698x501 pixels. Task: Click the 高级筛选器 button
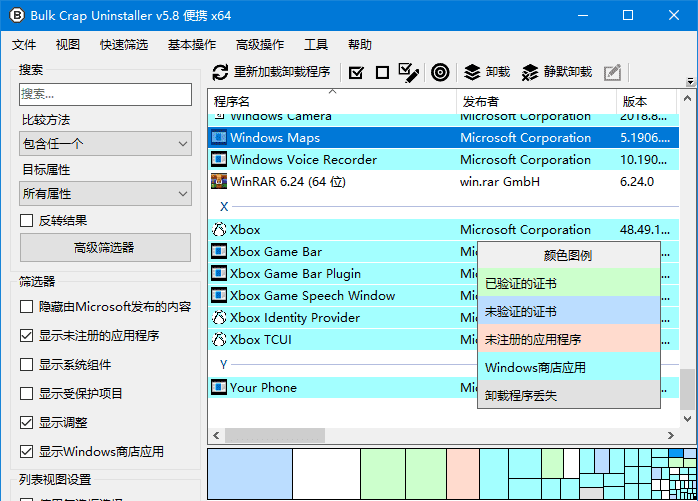tap(106, 247)
